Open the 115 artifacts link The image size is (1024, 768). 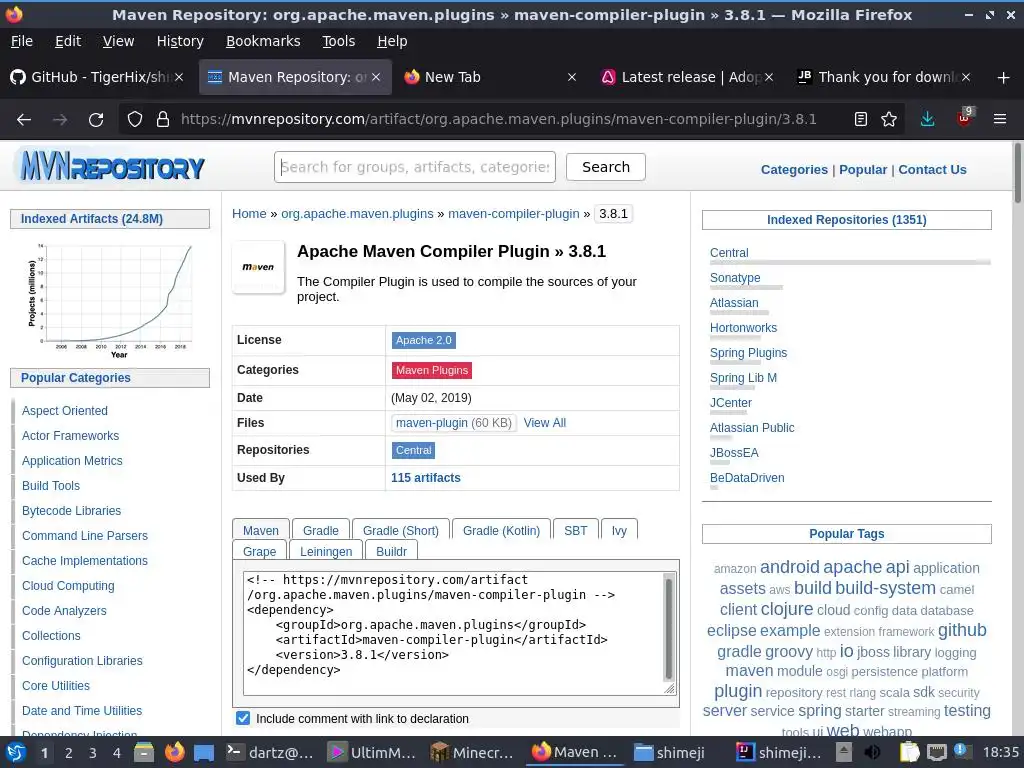click(x=426, y=478)
